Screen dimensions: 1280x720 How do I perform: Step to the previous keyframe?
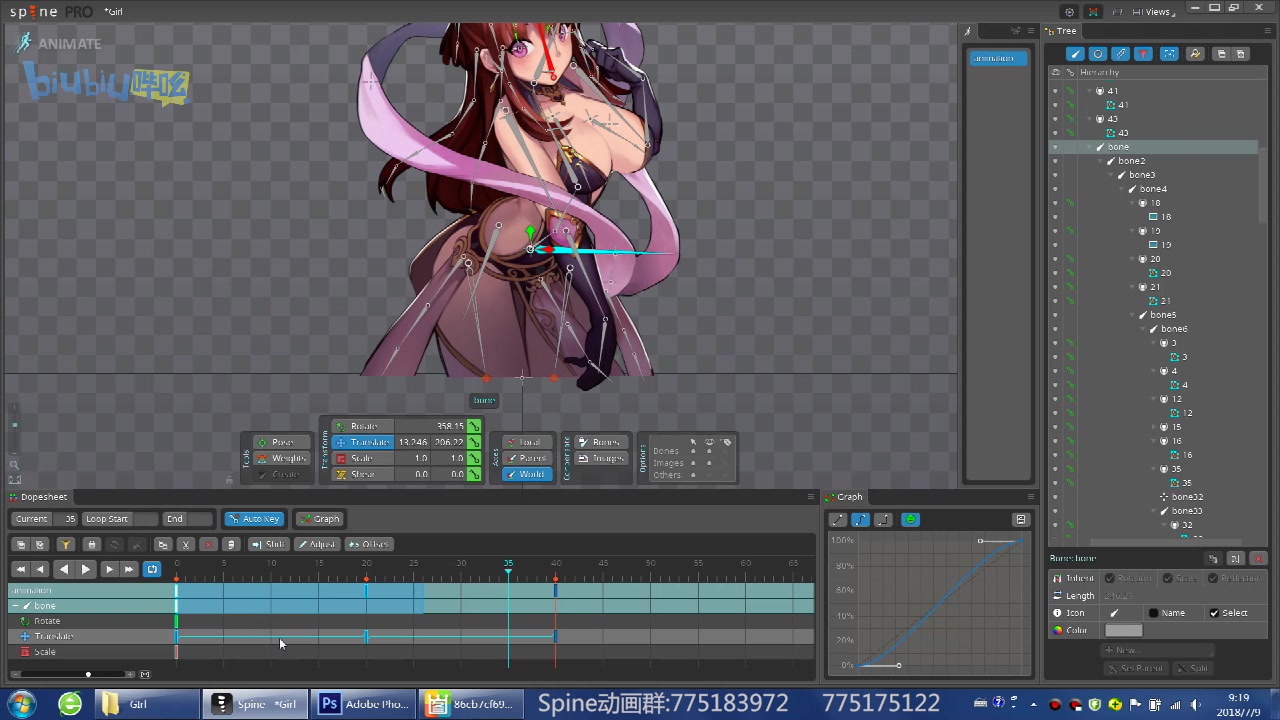(x=40, y=569)
